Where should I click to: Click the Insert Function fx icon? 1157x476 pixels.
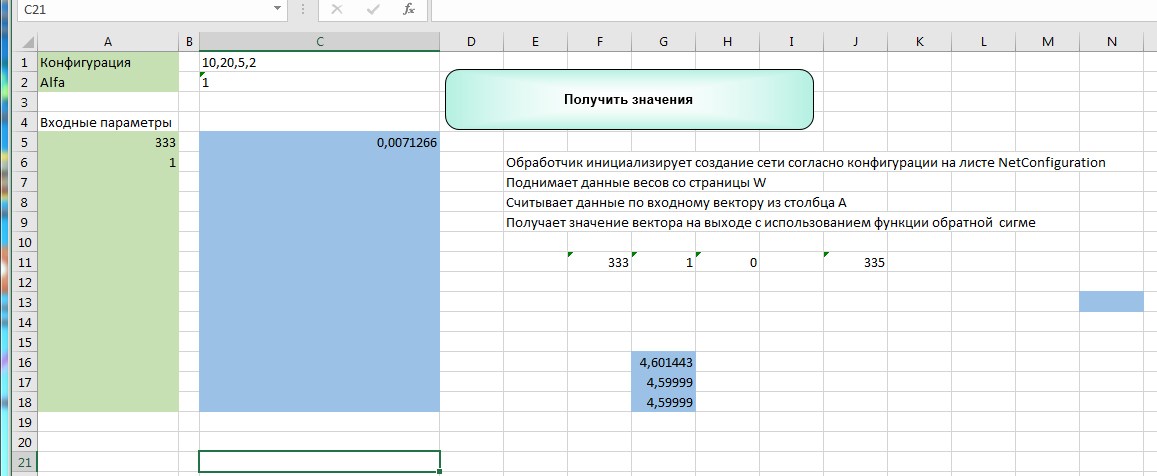pyautogui.click(x=408, y=9)
